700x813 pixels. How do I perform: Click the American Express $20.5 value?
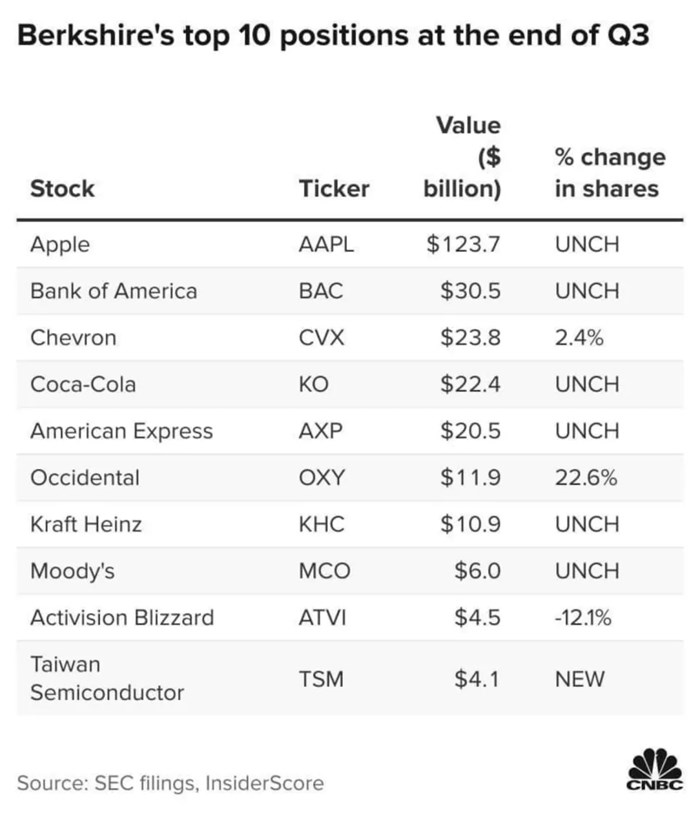pyautogui.click(x=470, y=431)
